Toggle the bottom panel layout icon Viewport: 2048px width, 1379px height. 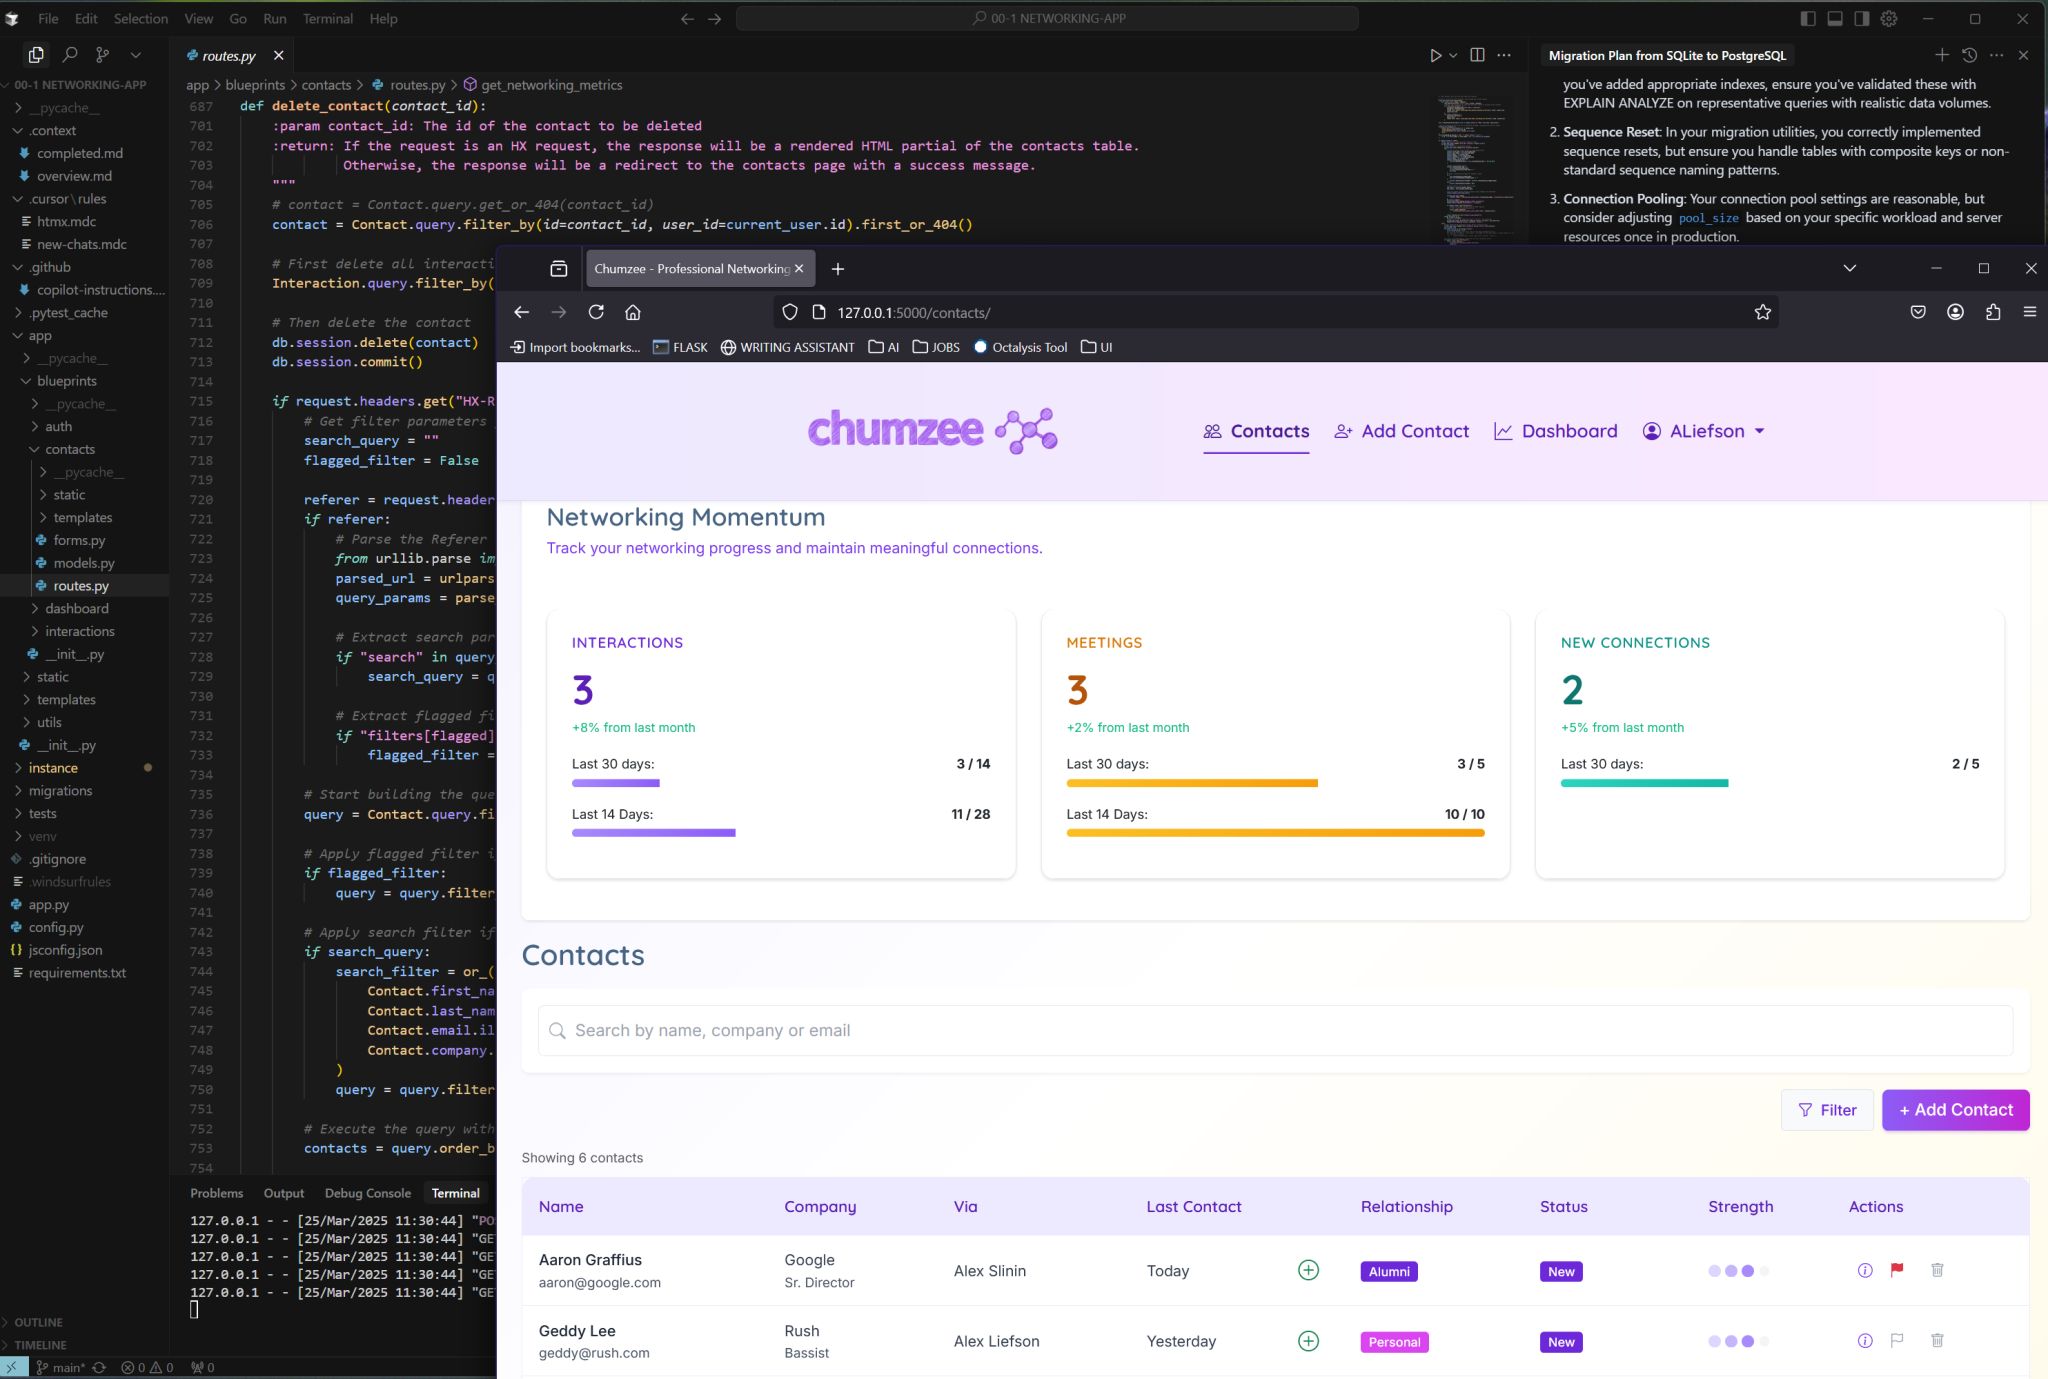[1835, 18]
